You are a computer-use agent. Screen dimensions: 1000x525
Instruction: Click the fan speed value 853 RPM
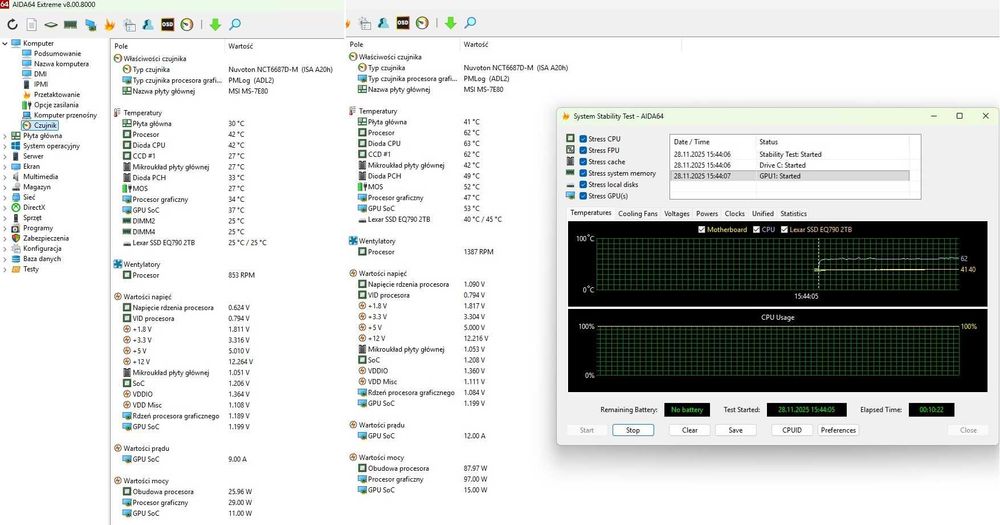[241, 276]
